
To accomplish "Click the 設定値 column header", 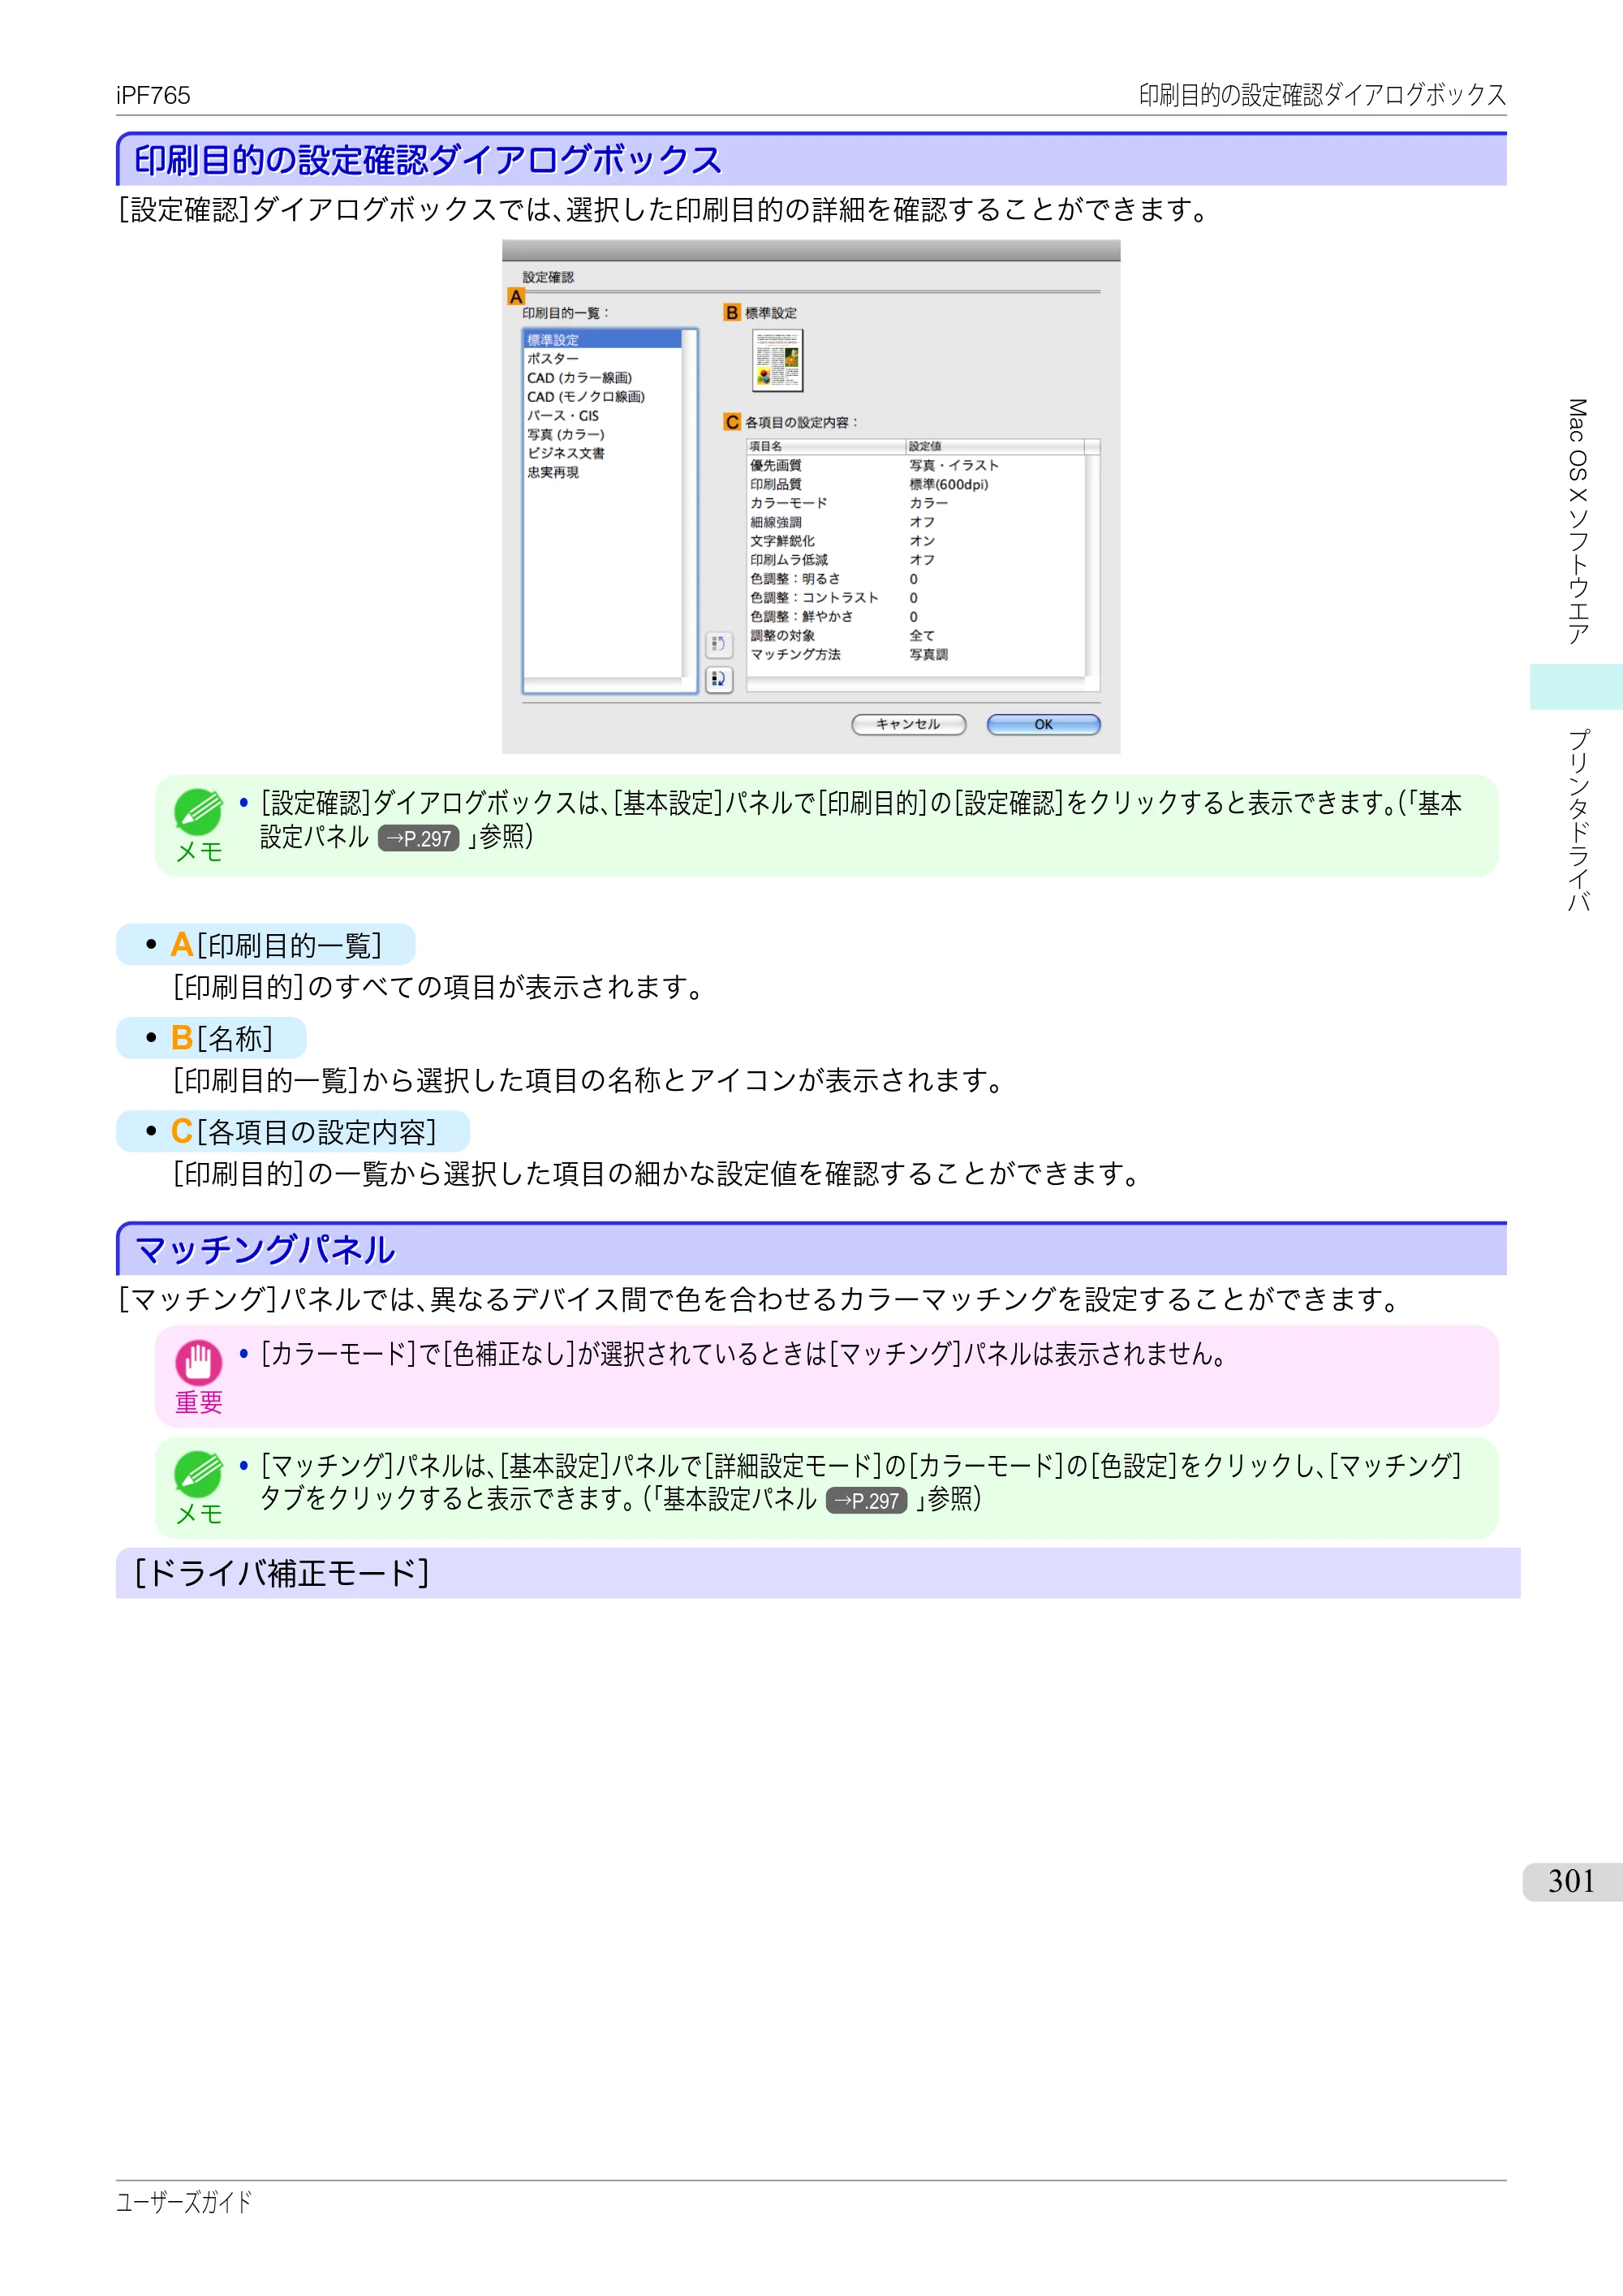I will [x=994, y=446].
